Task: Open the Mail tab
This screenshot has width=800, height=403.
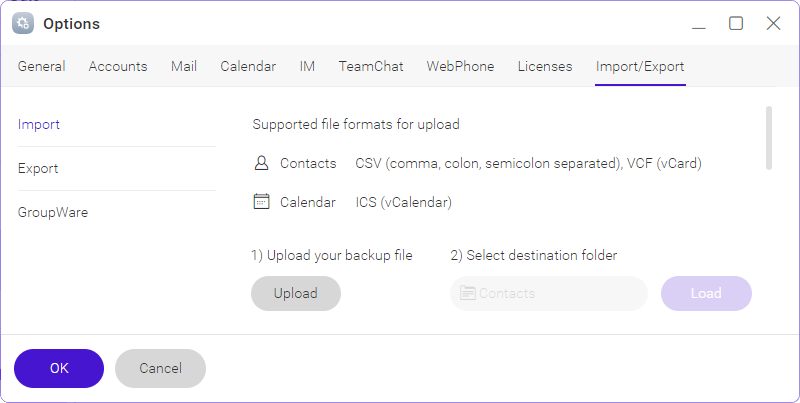Action: pyautogui.click(x=184, y=66)
